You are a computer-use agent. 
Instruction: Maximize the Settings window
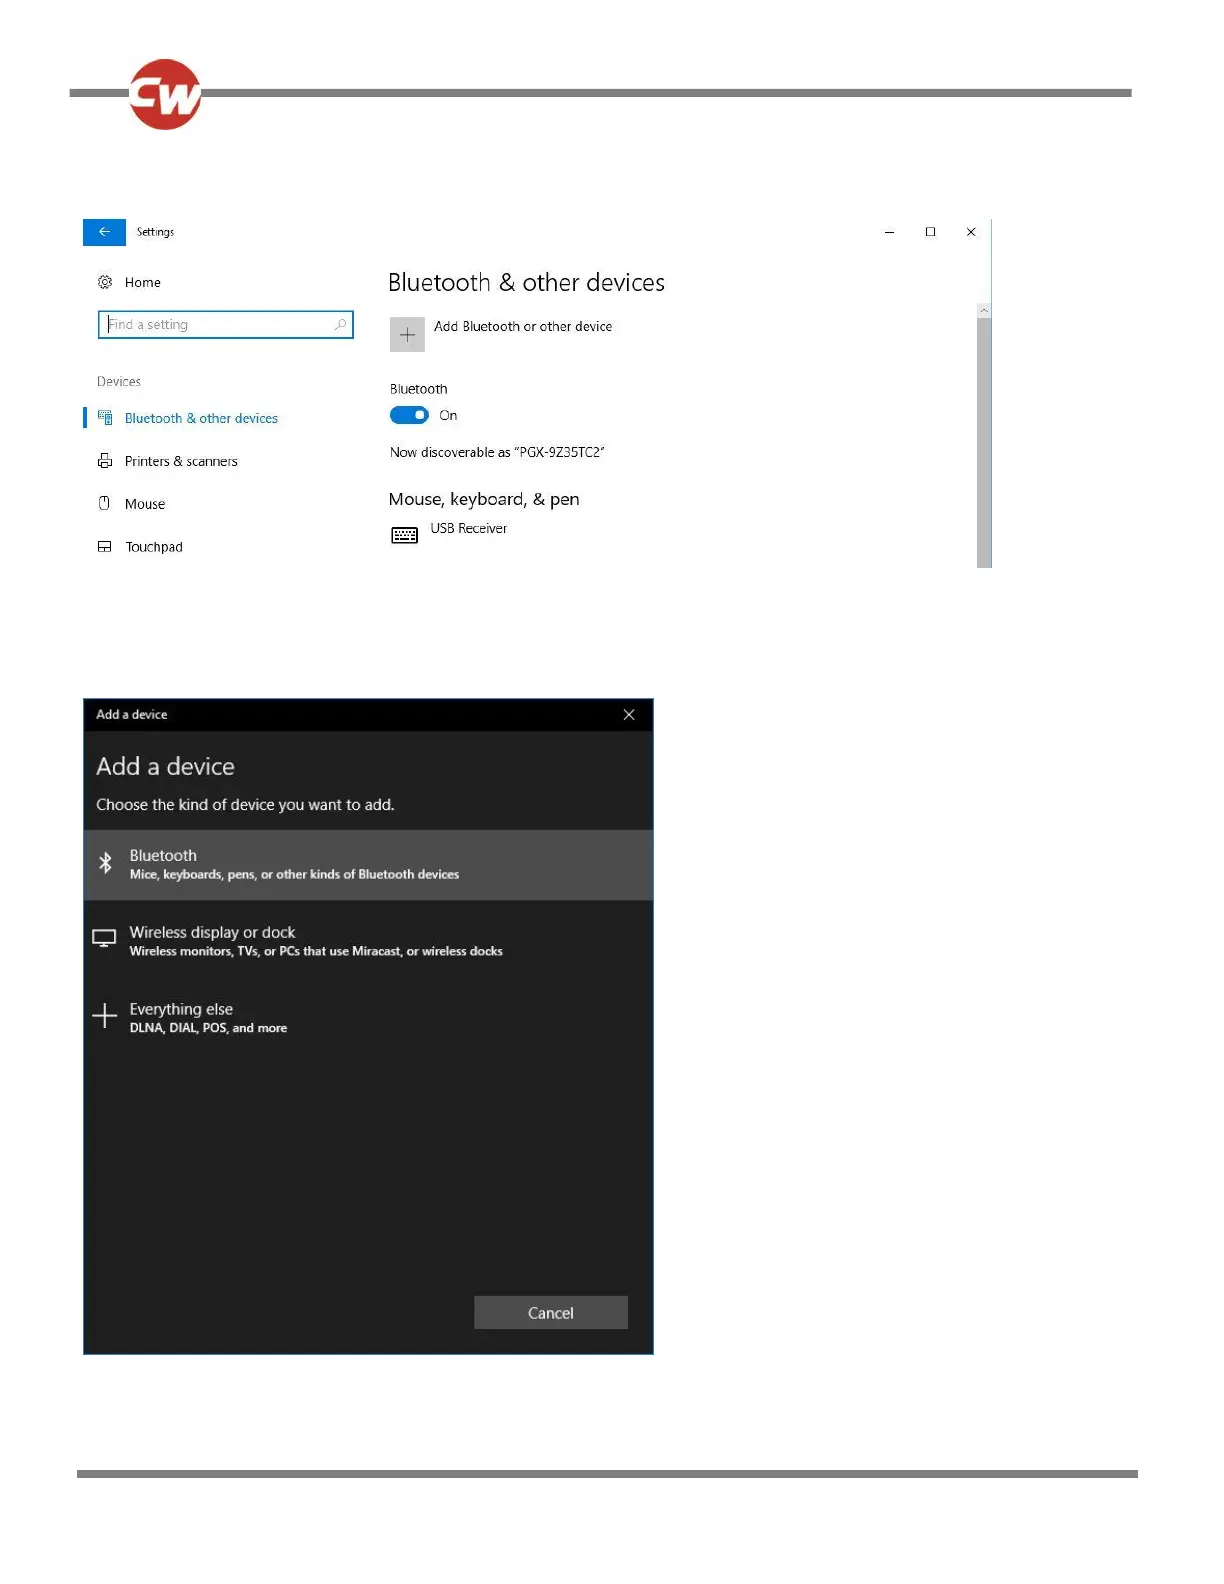click(x=930, y=232)
